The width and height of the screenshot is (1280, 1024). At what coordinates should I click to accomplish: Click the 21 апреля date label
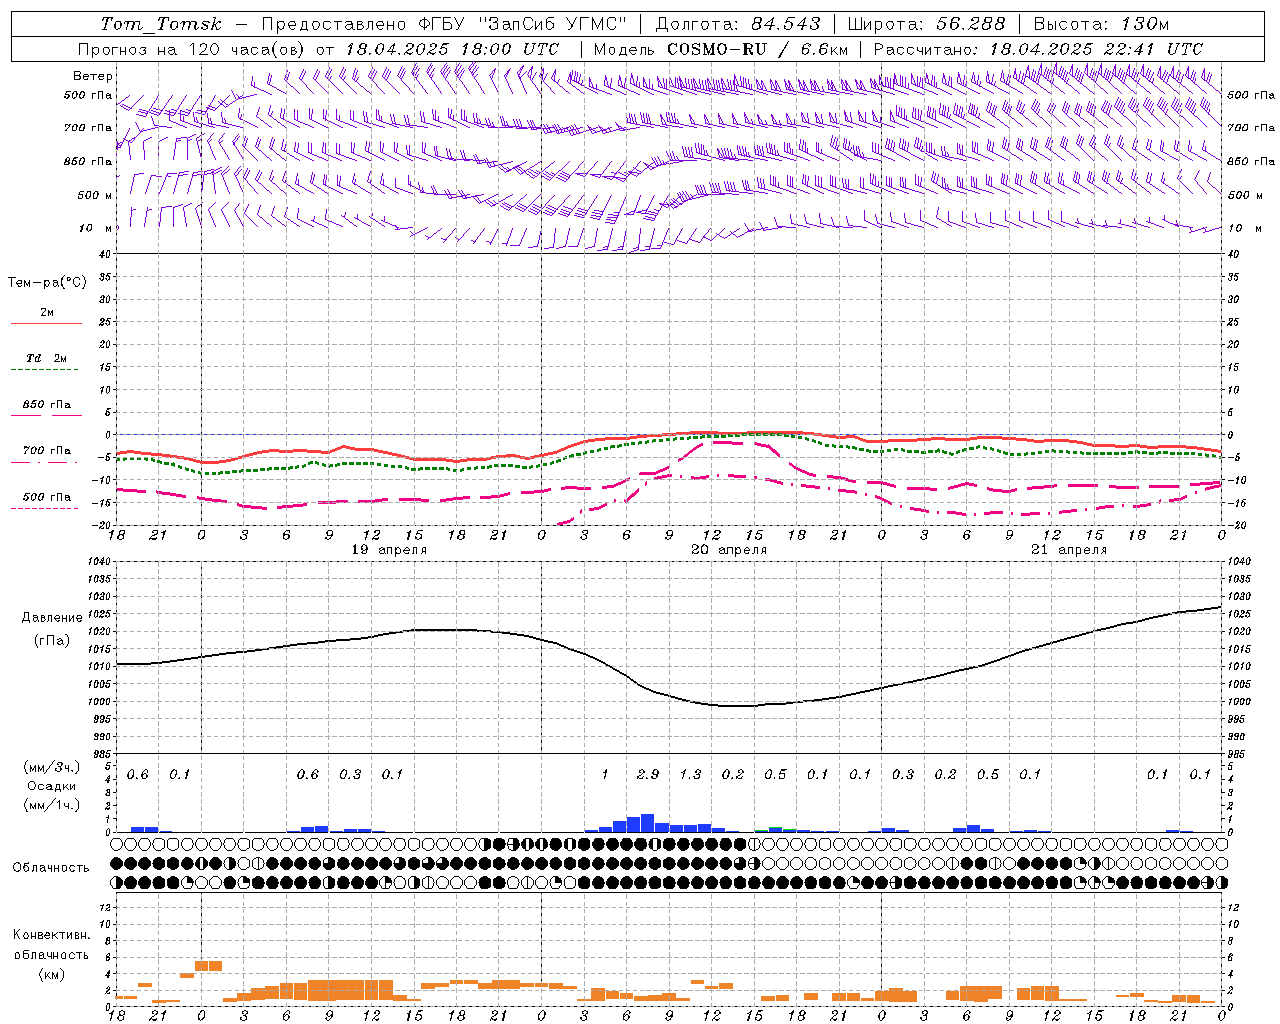point(1069,550)
